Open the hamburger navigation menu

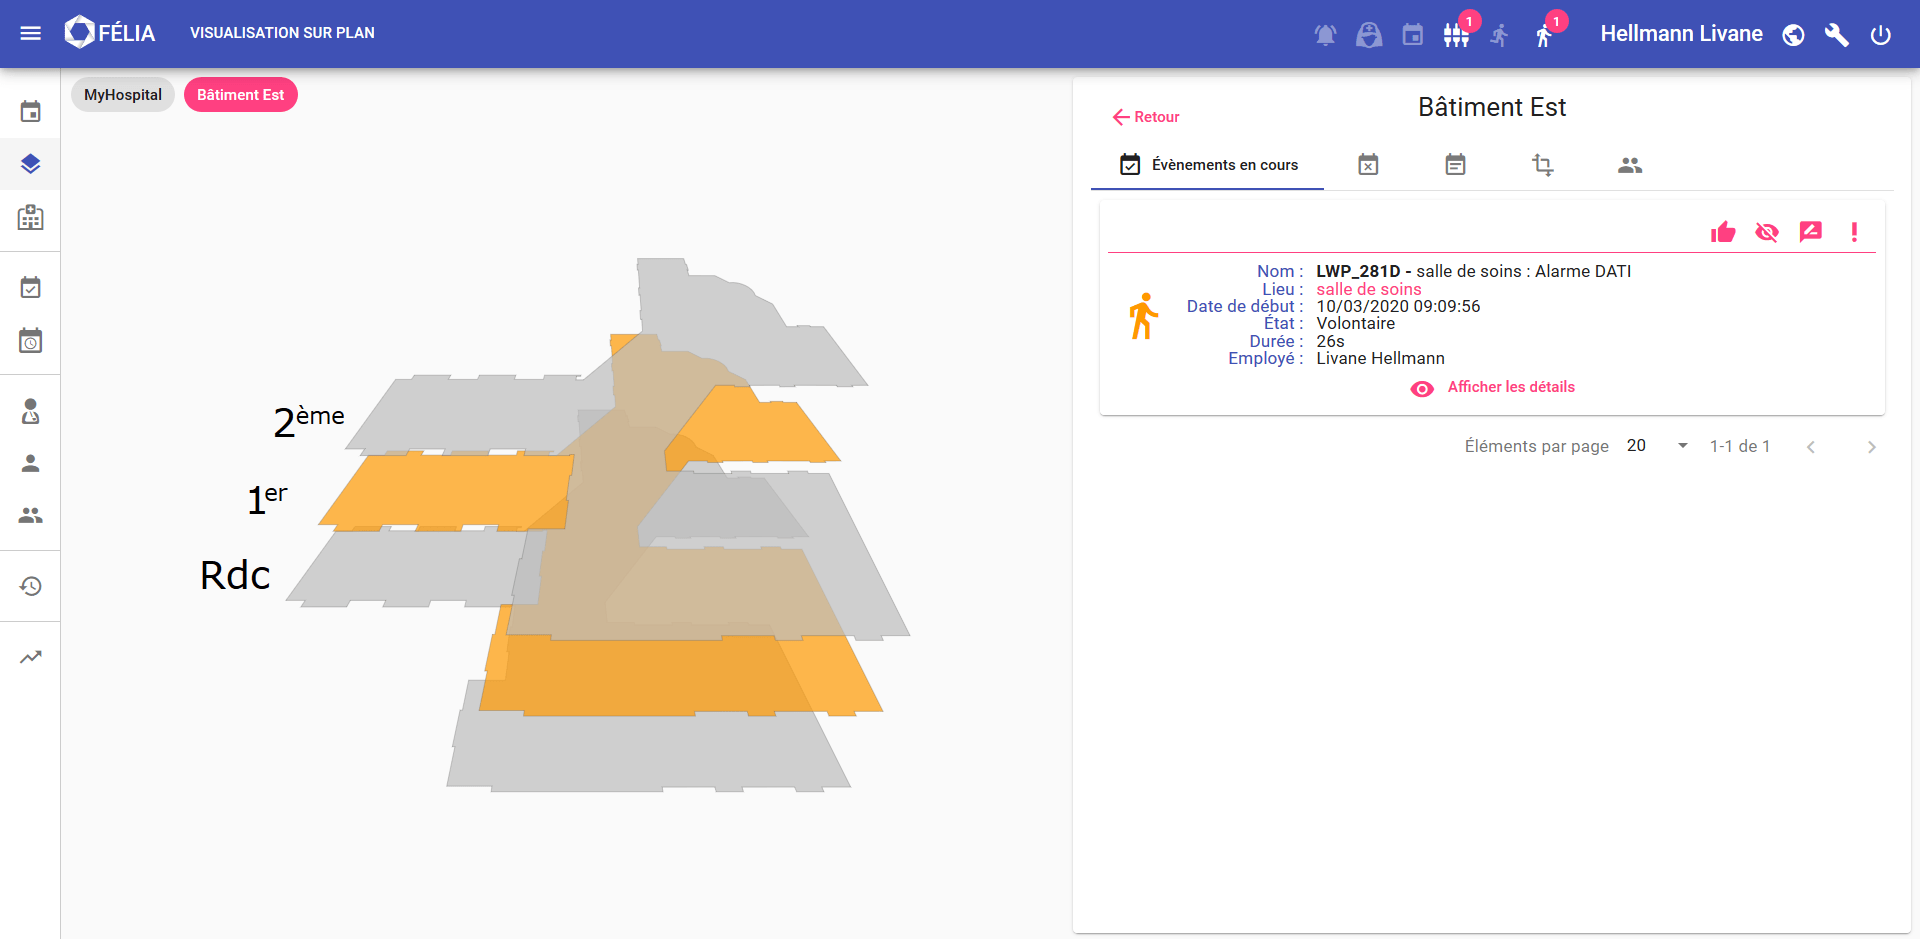pos(31,33)
